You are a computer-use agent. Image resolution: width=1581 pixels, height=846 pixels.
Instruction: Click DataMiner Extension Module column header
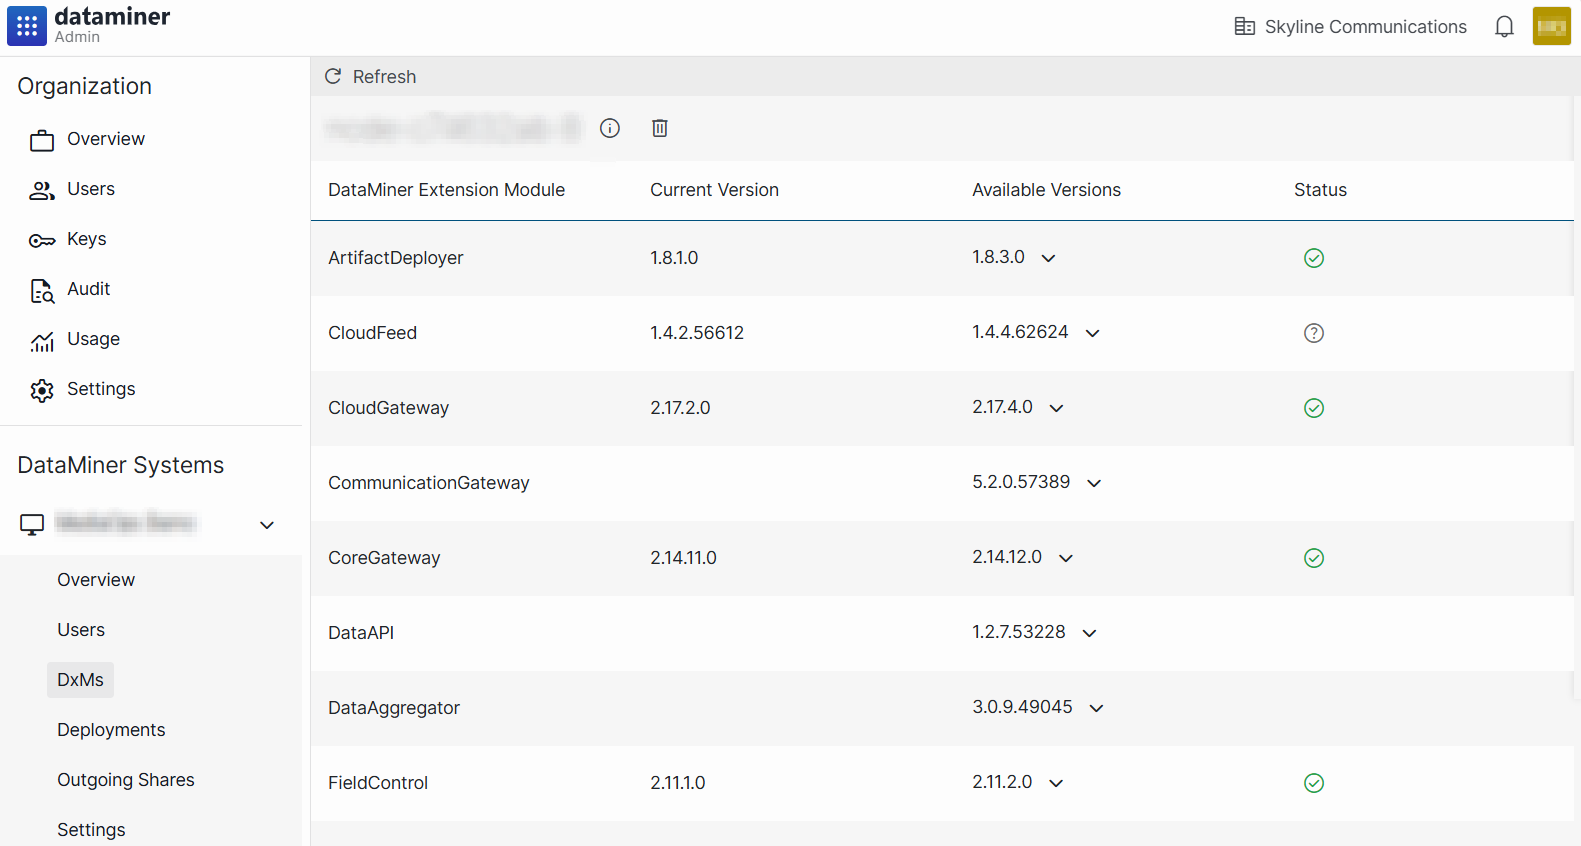click(x=447, y=190)
